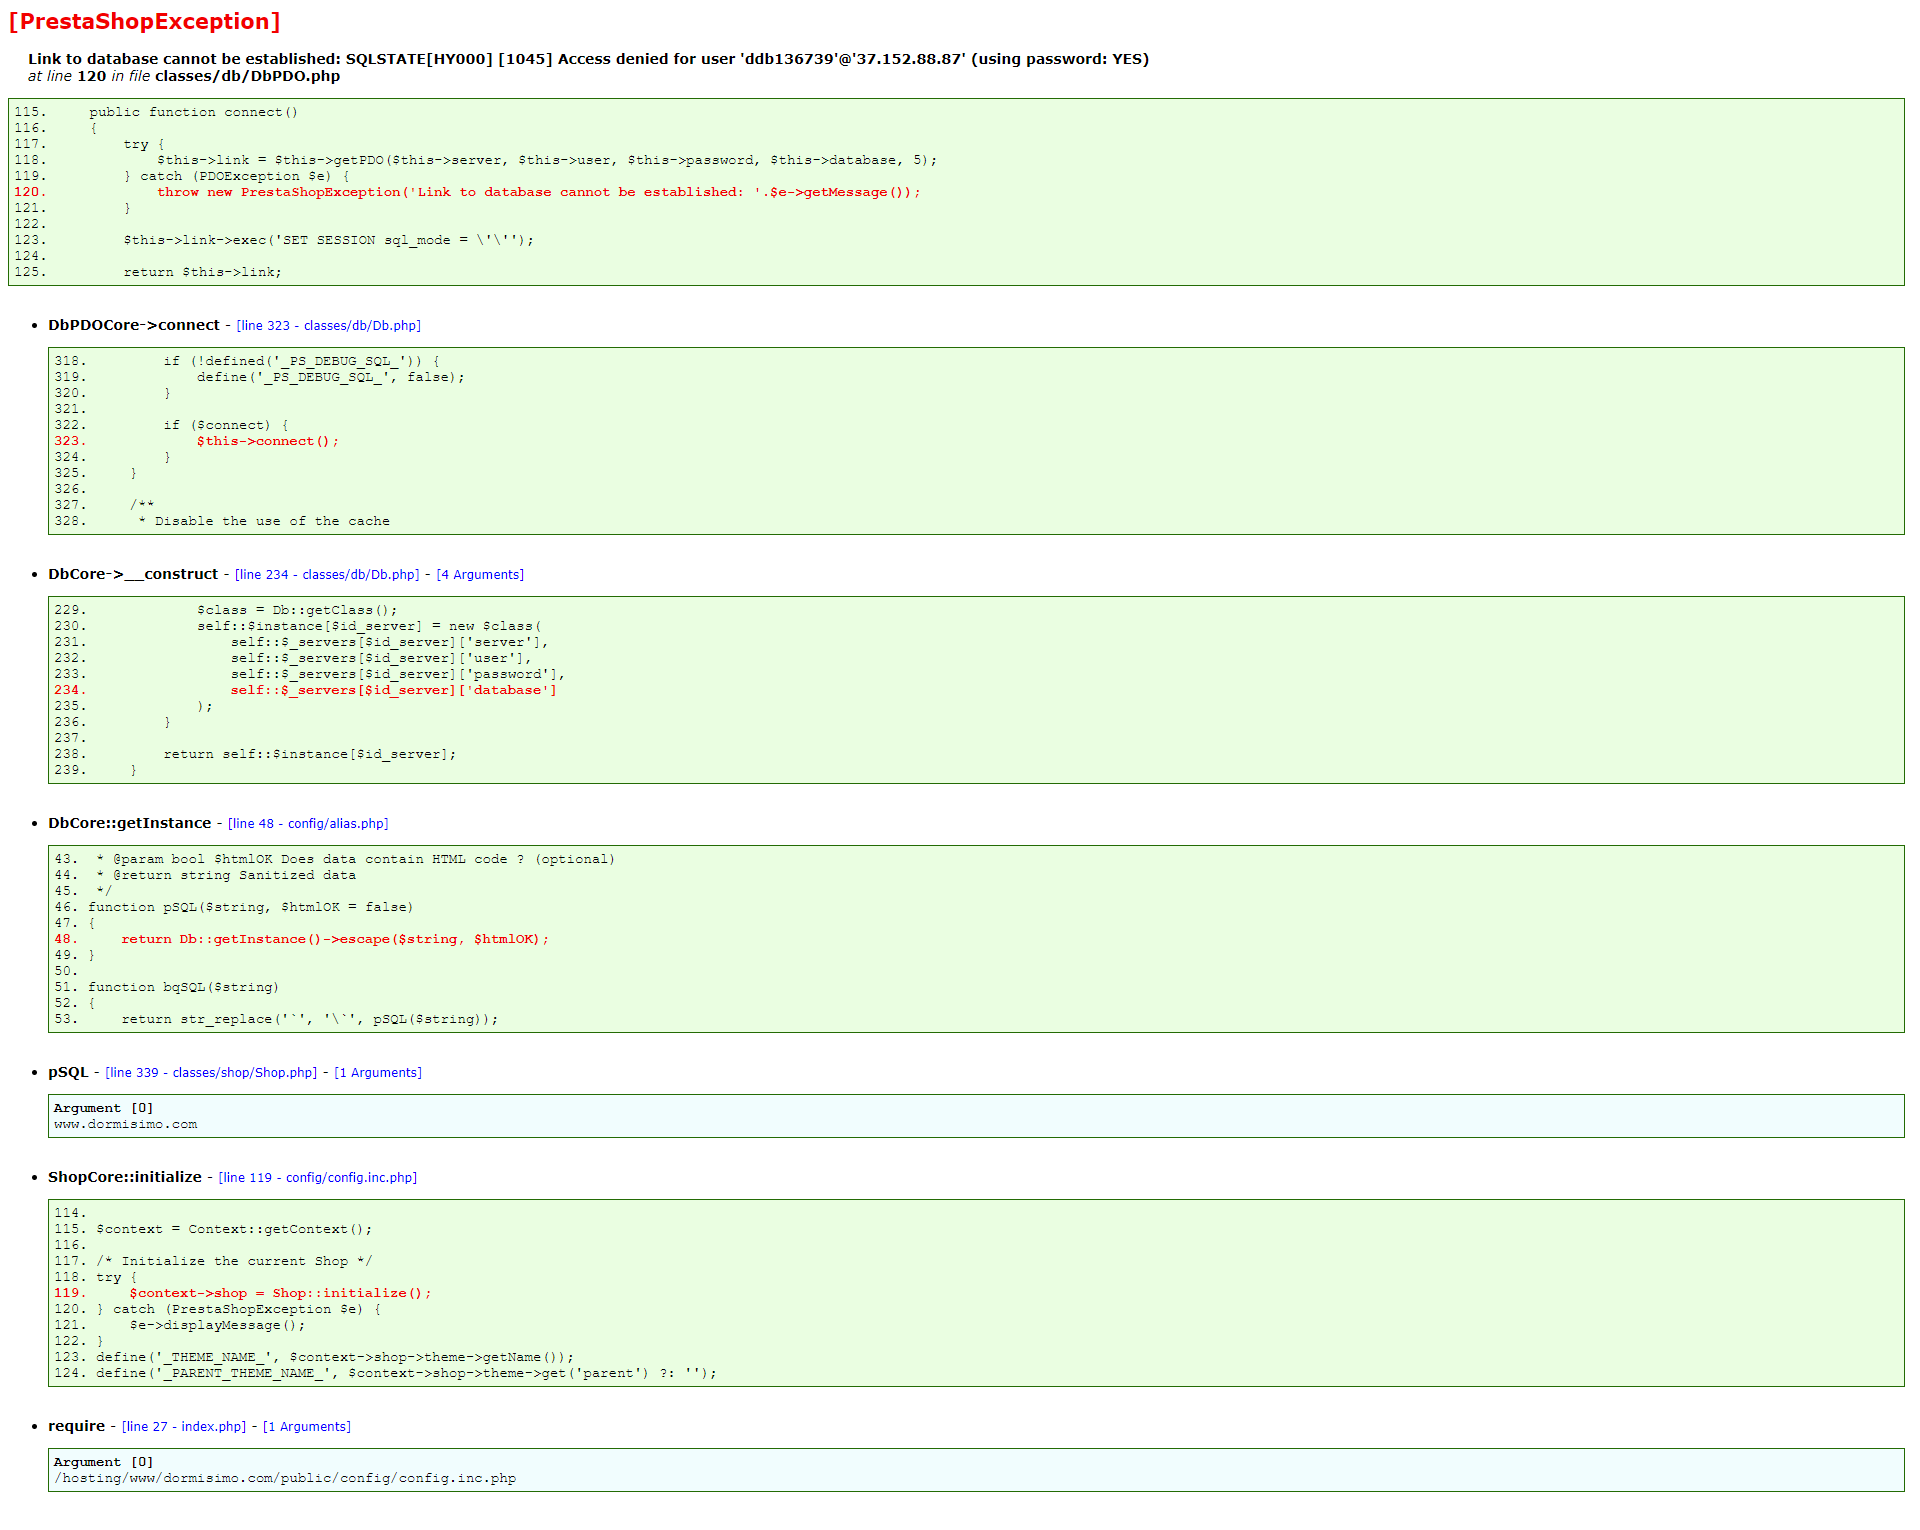The height and width of the screenshot is (1530, 1920).
Task: Click the DbCore->__construct trace title
Action: coord(133,574)
